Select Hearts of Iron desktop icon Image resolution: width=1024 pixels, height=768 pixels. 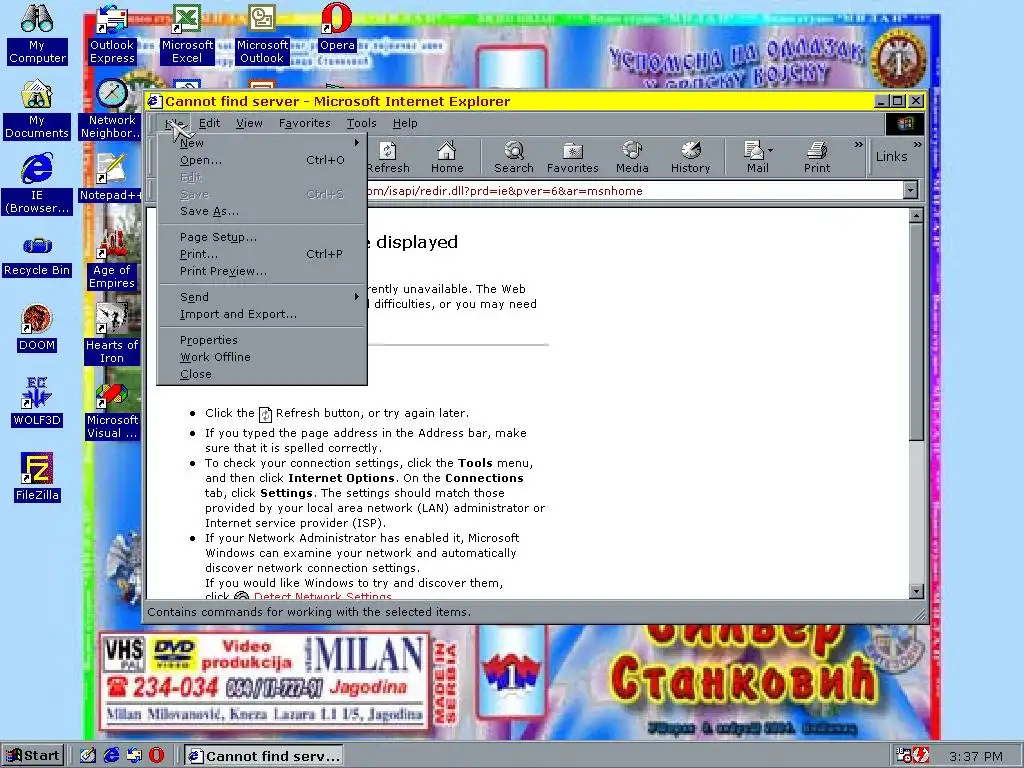pyautogui.click(x=112, y=334)
